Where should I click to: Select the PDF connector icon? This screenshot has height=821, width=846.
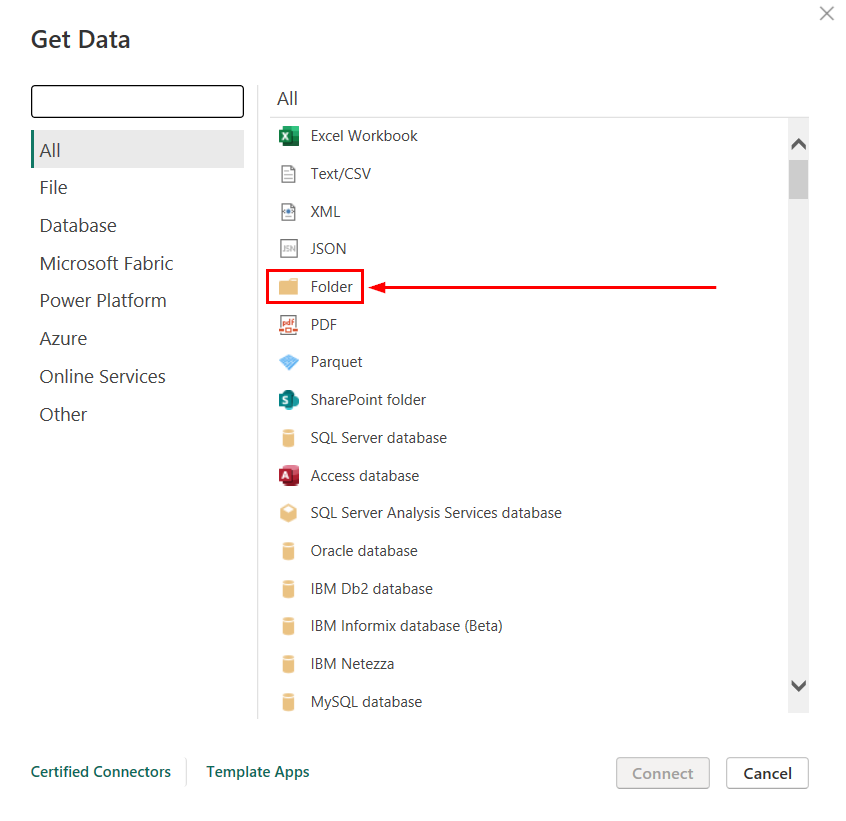tap(289, 324)
